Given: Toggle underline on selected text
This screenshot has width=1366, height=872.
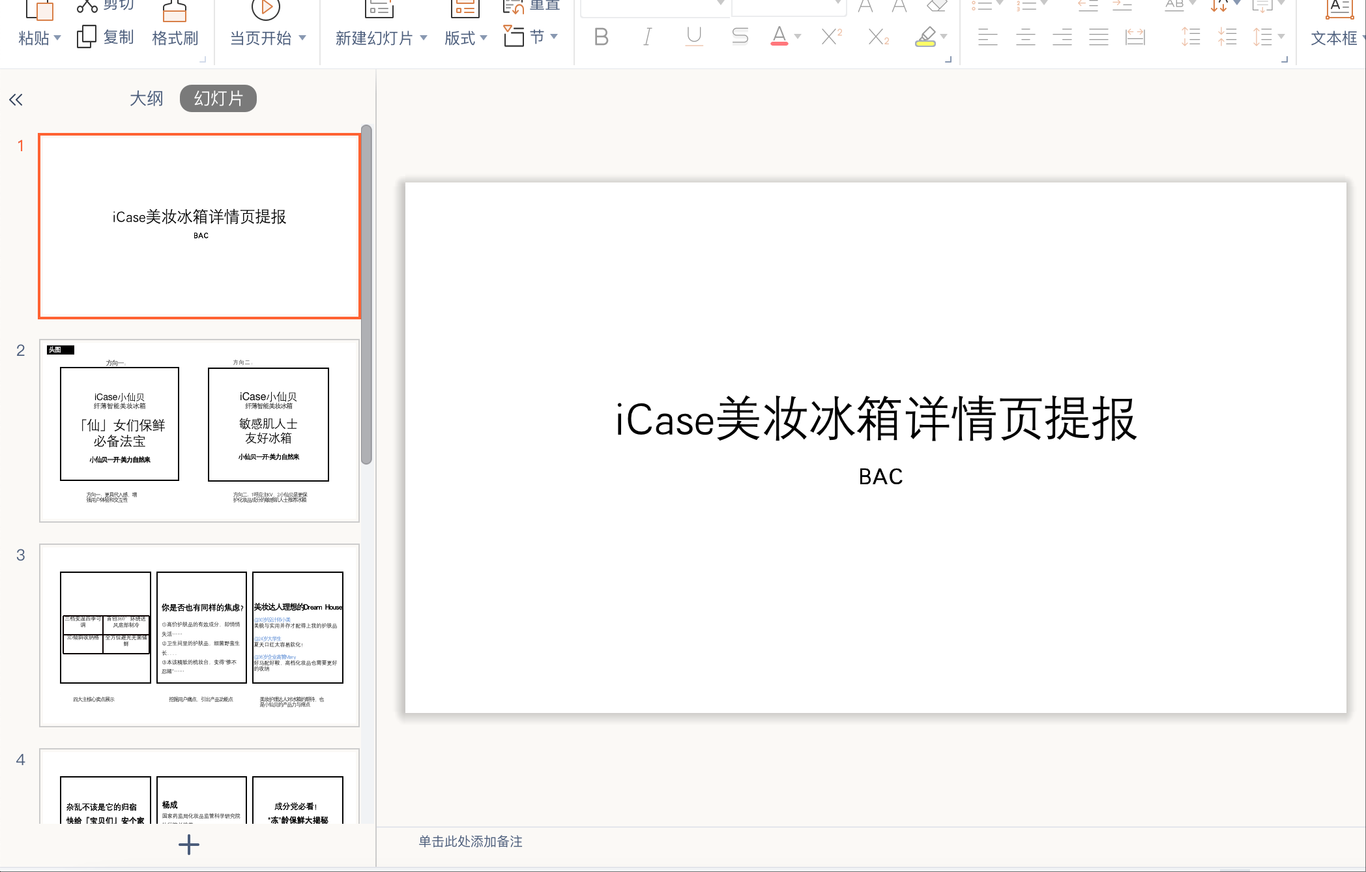Looking at the screenshot, I should coord(693,37).
